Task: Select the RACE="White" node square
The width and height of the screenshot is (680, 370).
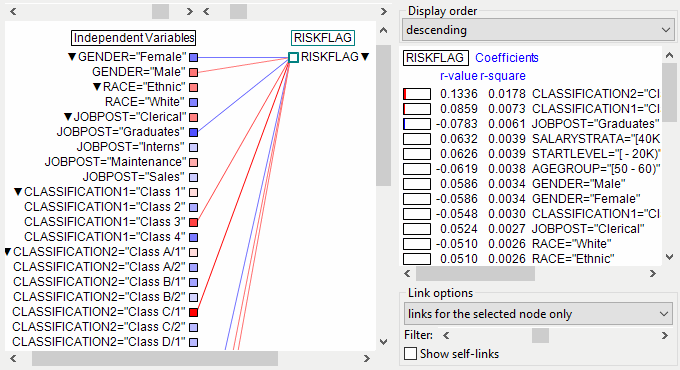Action: click(194, 102)
